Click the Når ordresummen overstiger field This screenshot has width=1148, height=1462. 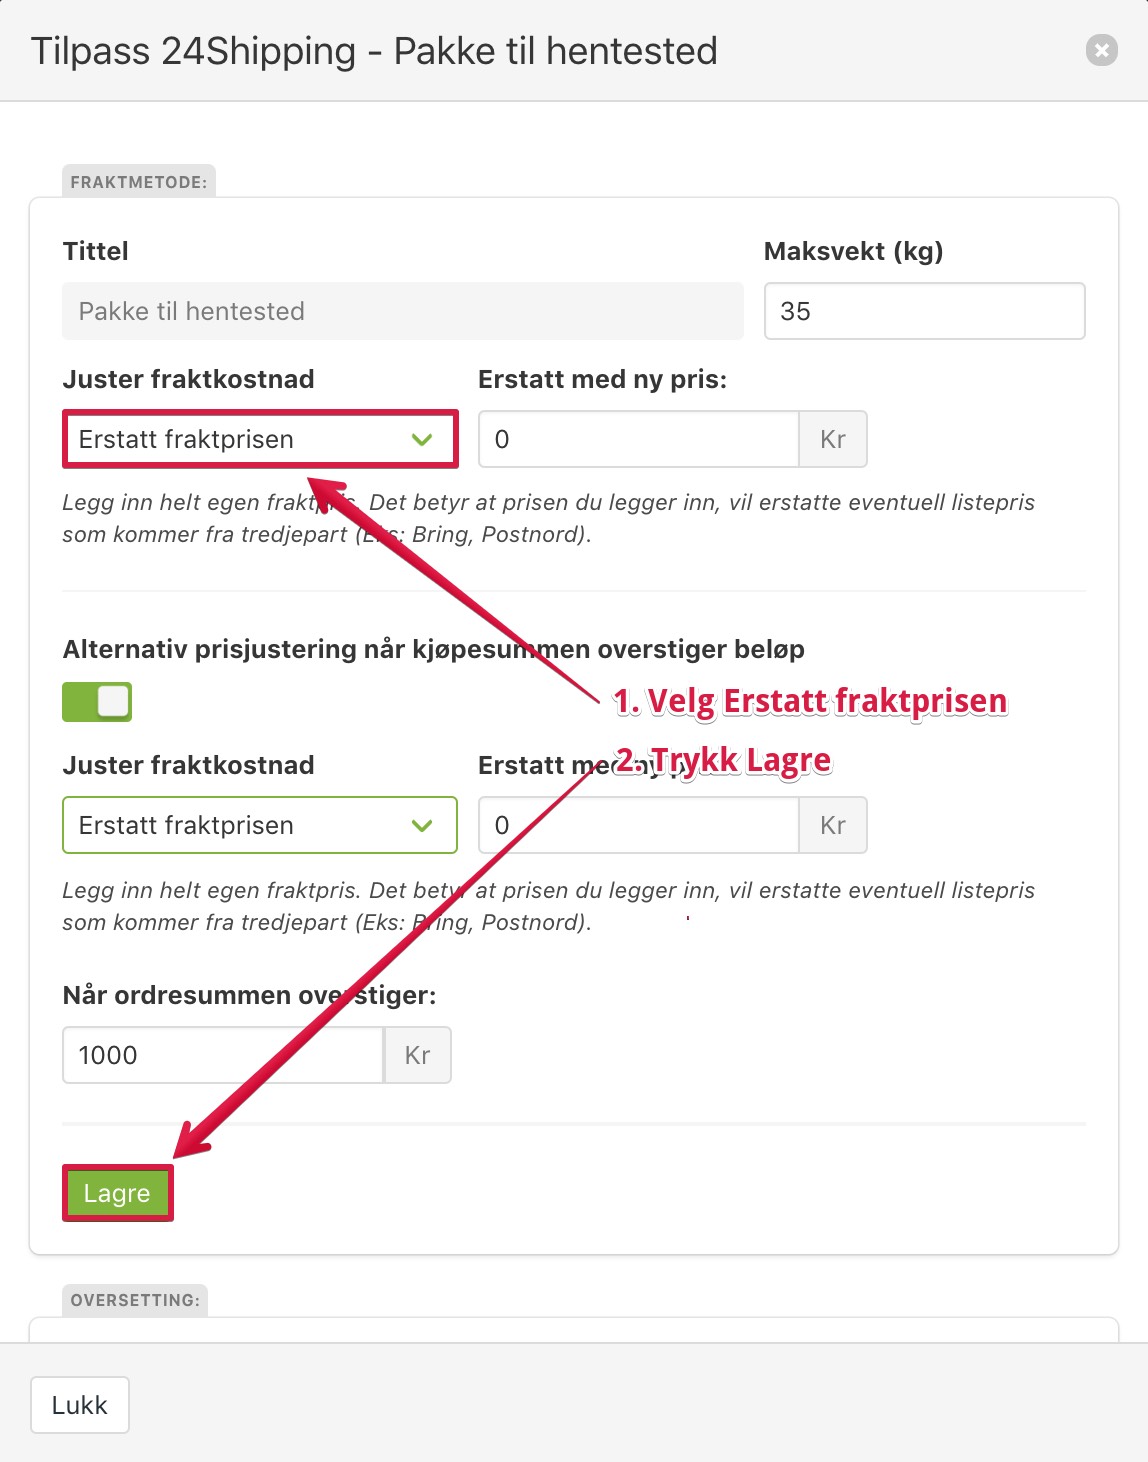223,1055
